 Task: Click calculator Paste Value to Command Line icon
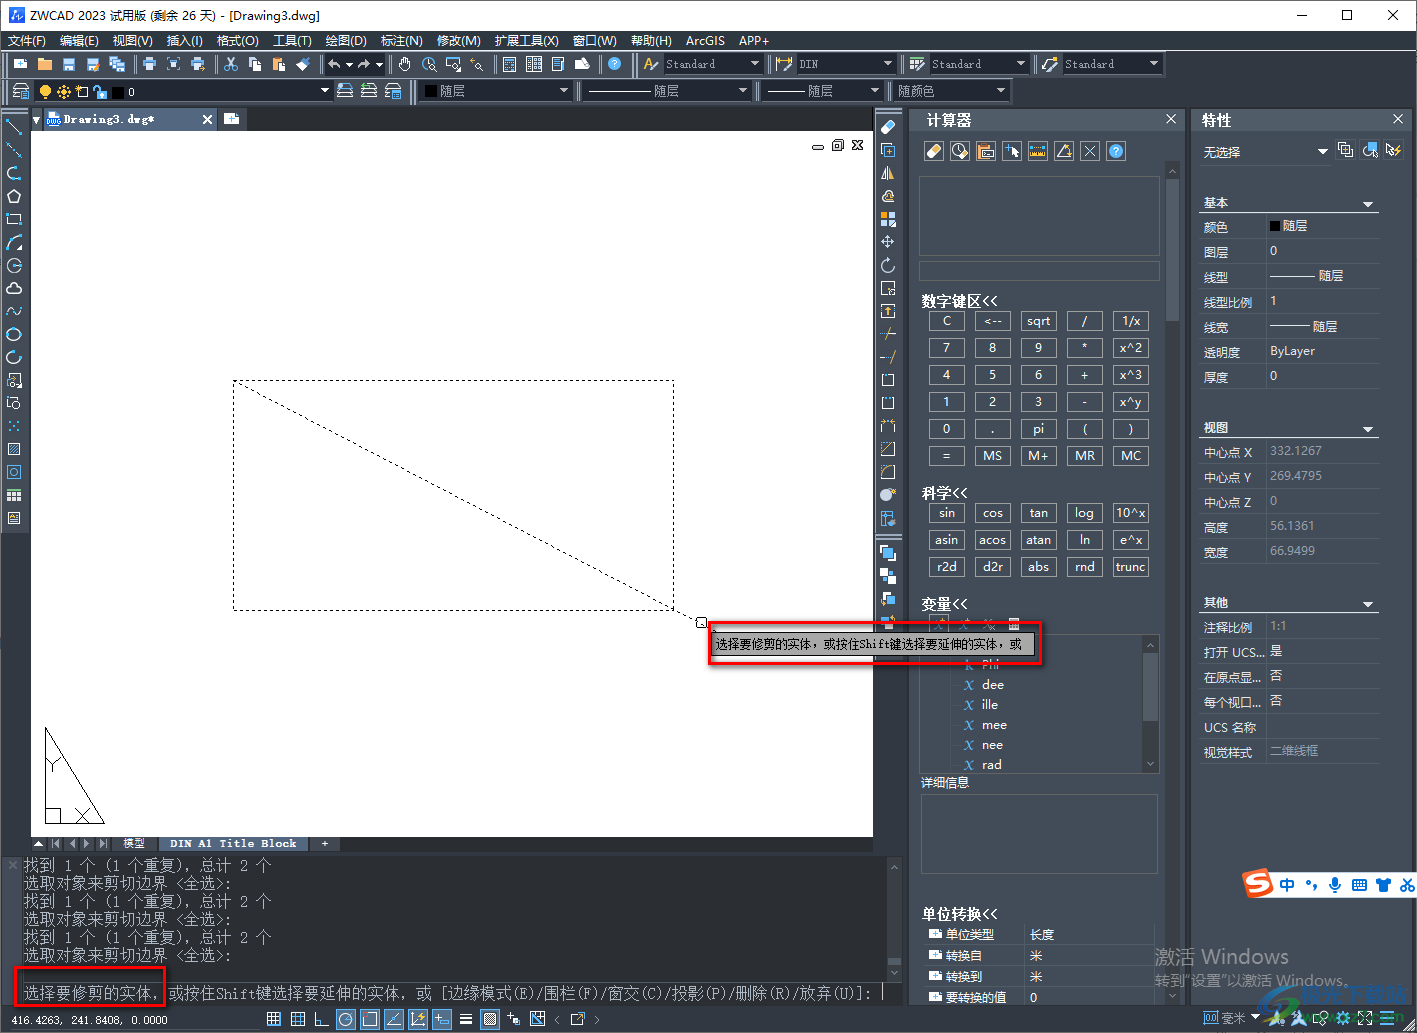tap(986, 151)
